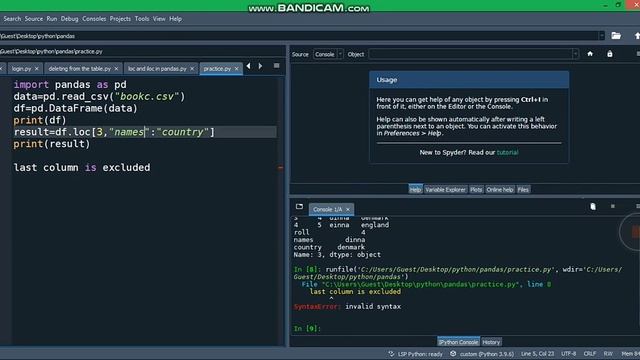Screen dimensions: 640x360
Task: Close the Console 1/A tab
Action: tap(348, 209)
